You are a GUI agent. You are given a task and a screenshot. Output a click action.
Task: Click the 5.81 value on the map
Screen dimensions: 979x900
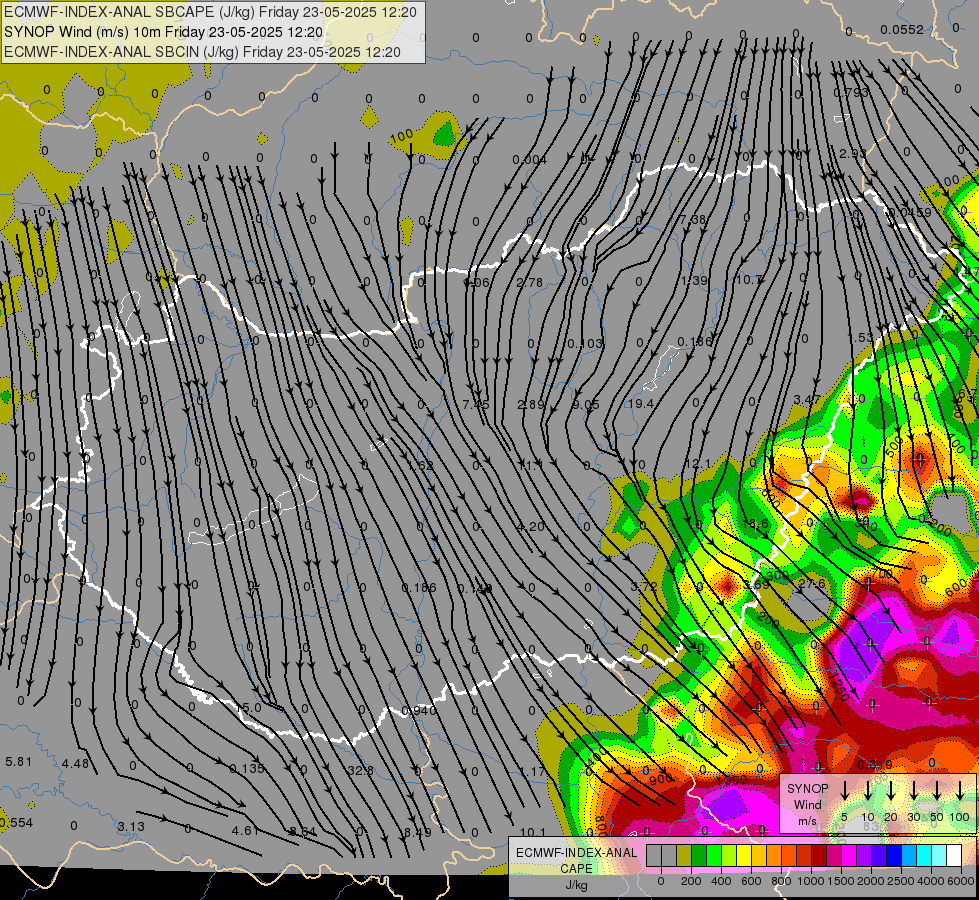tap(18, 761)
